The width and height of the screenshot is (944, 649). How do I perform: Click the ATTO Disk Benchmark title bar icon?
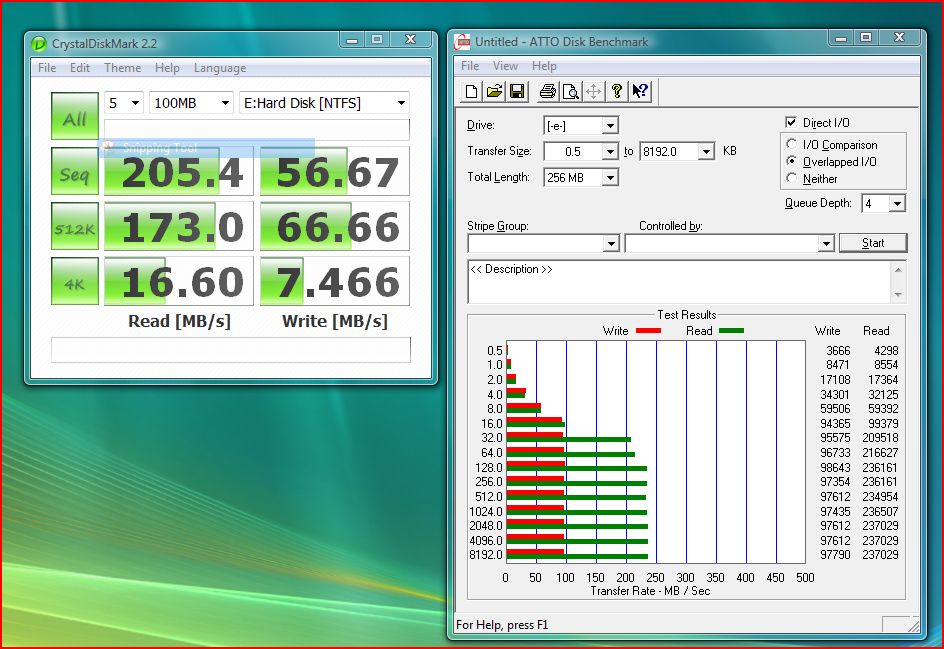[x=462, y=42]
